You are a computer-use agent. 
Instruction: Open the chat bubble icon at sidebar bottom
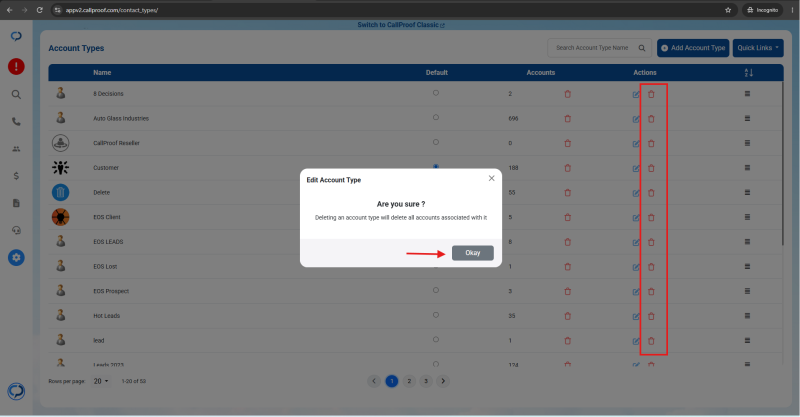16,391
